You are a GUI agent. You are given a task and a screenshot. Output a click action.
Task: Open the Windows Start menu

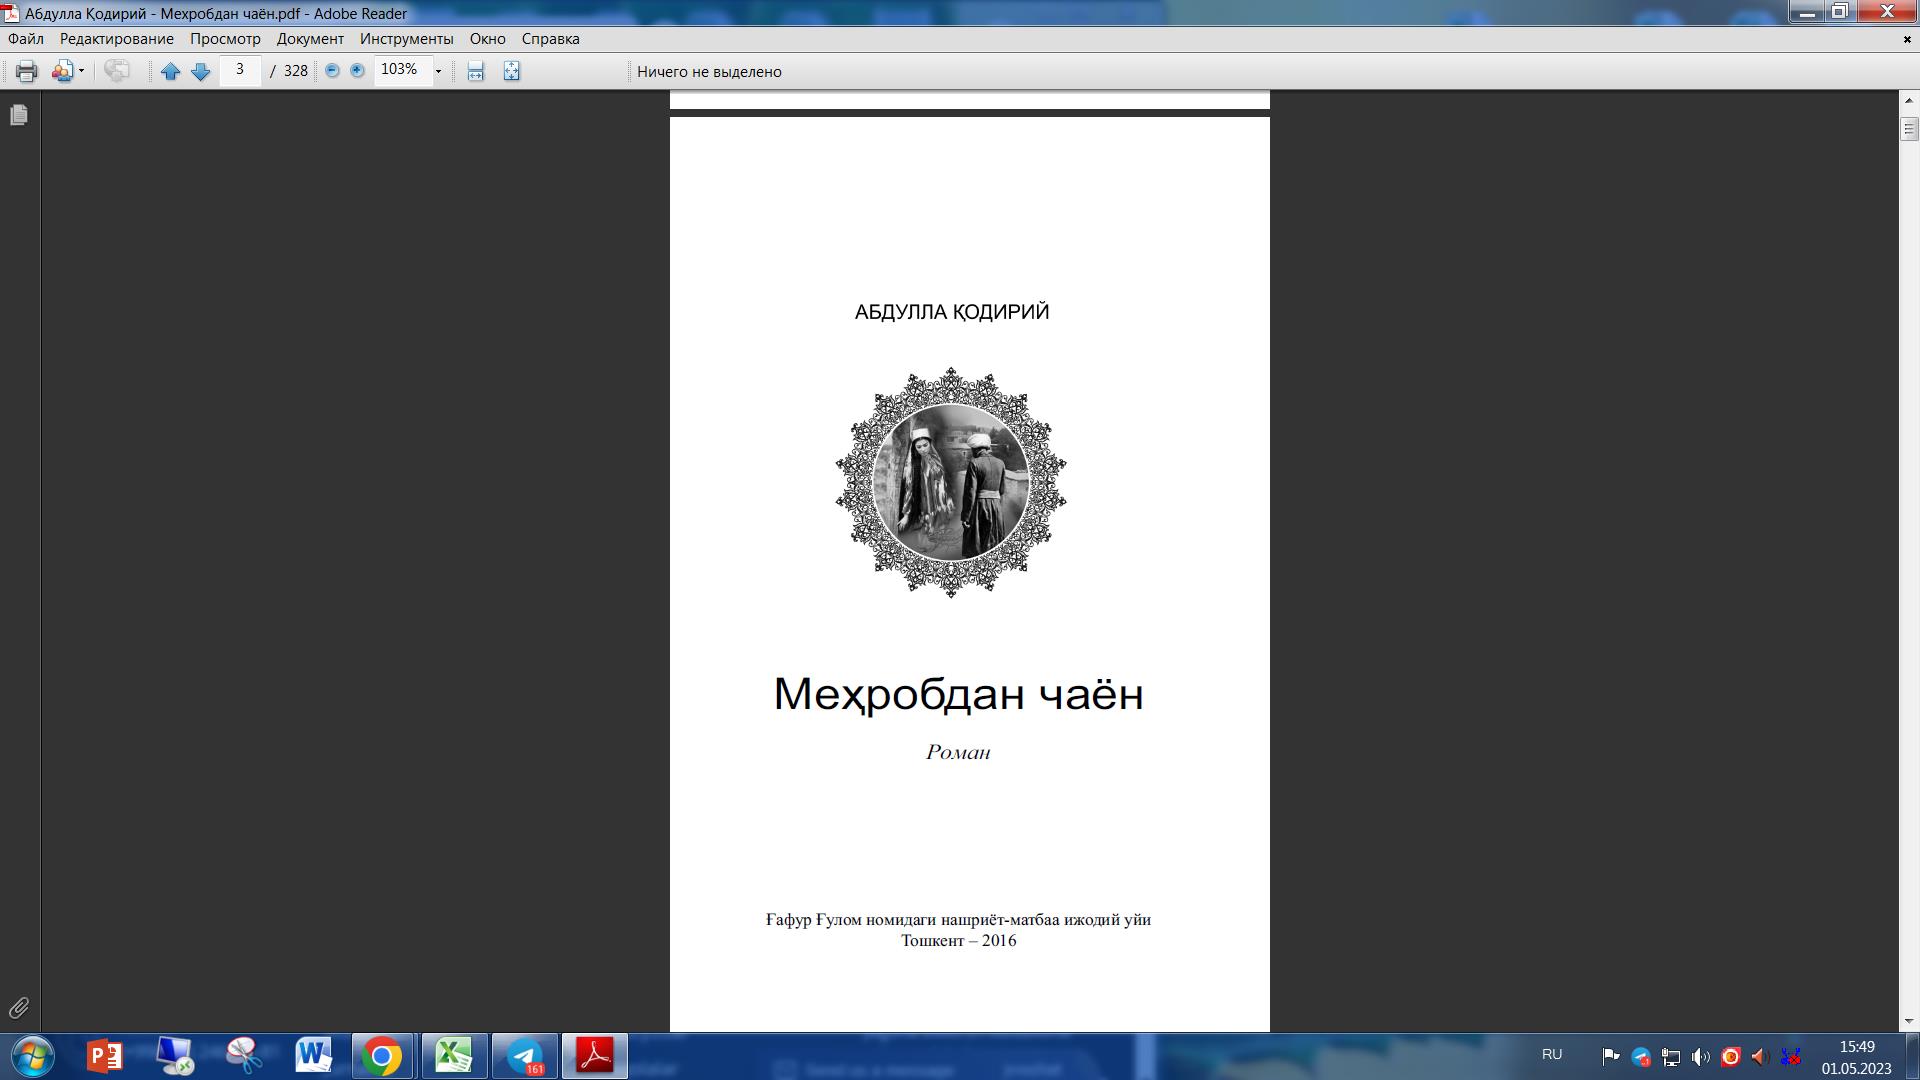(x=33, y=1055)
